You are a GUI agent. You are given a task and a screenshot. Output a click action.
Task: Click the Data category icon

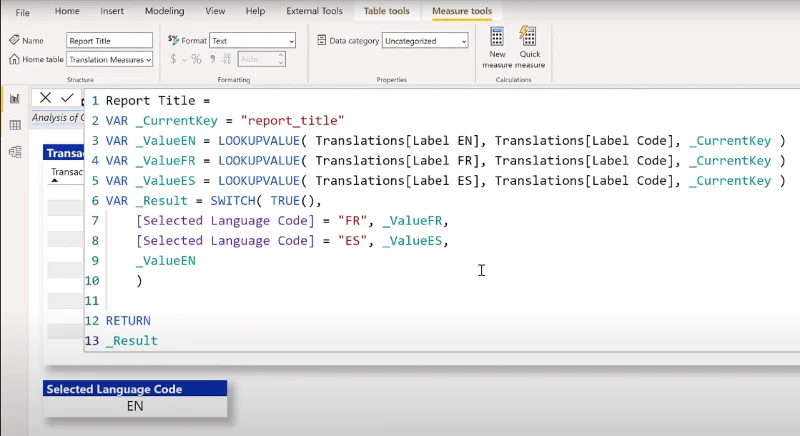321,40
